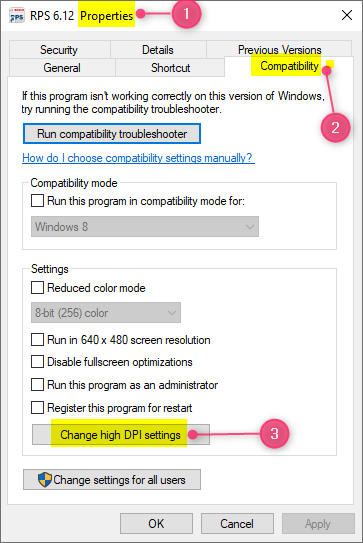Toggle Disable fullscreen optimizations checkbox
The image size is (363, 543).
tap(37, 362)
